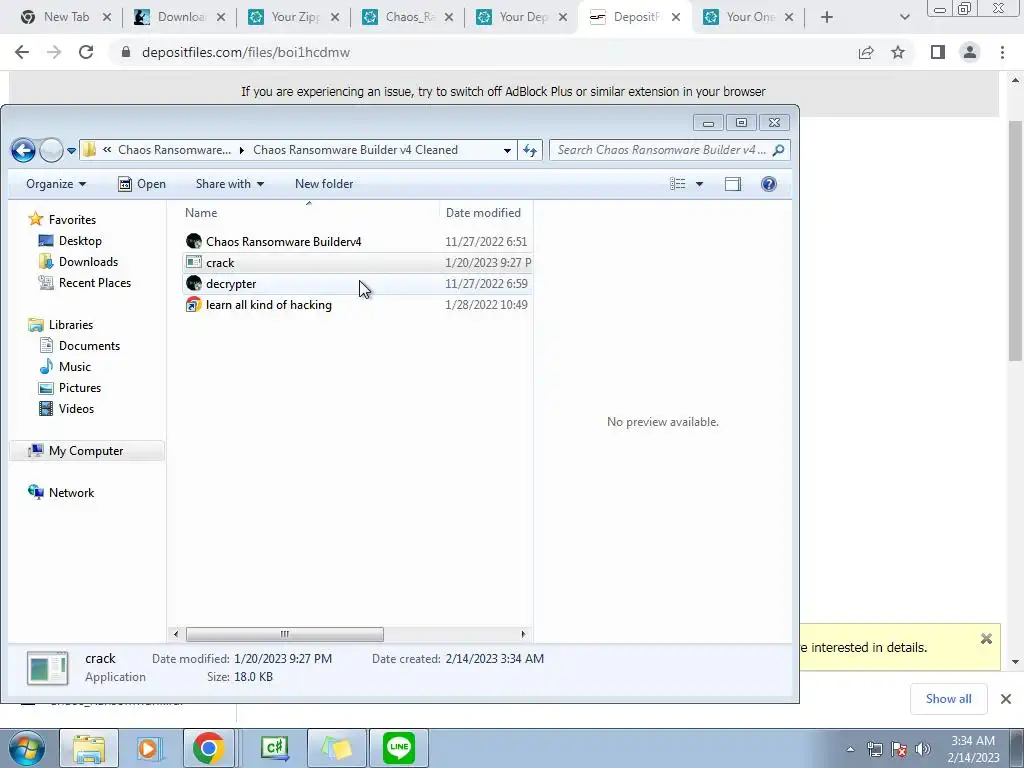Toggle Chrome side panel icon
The width and height of the screenshot is (1024, 768).
point(938,52)
